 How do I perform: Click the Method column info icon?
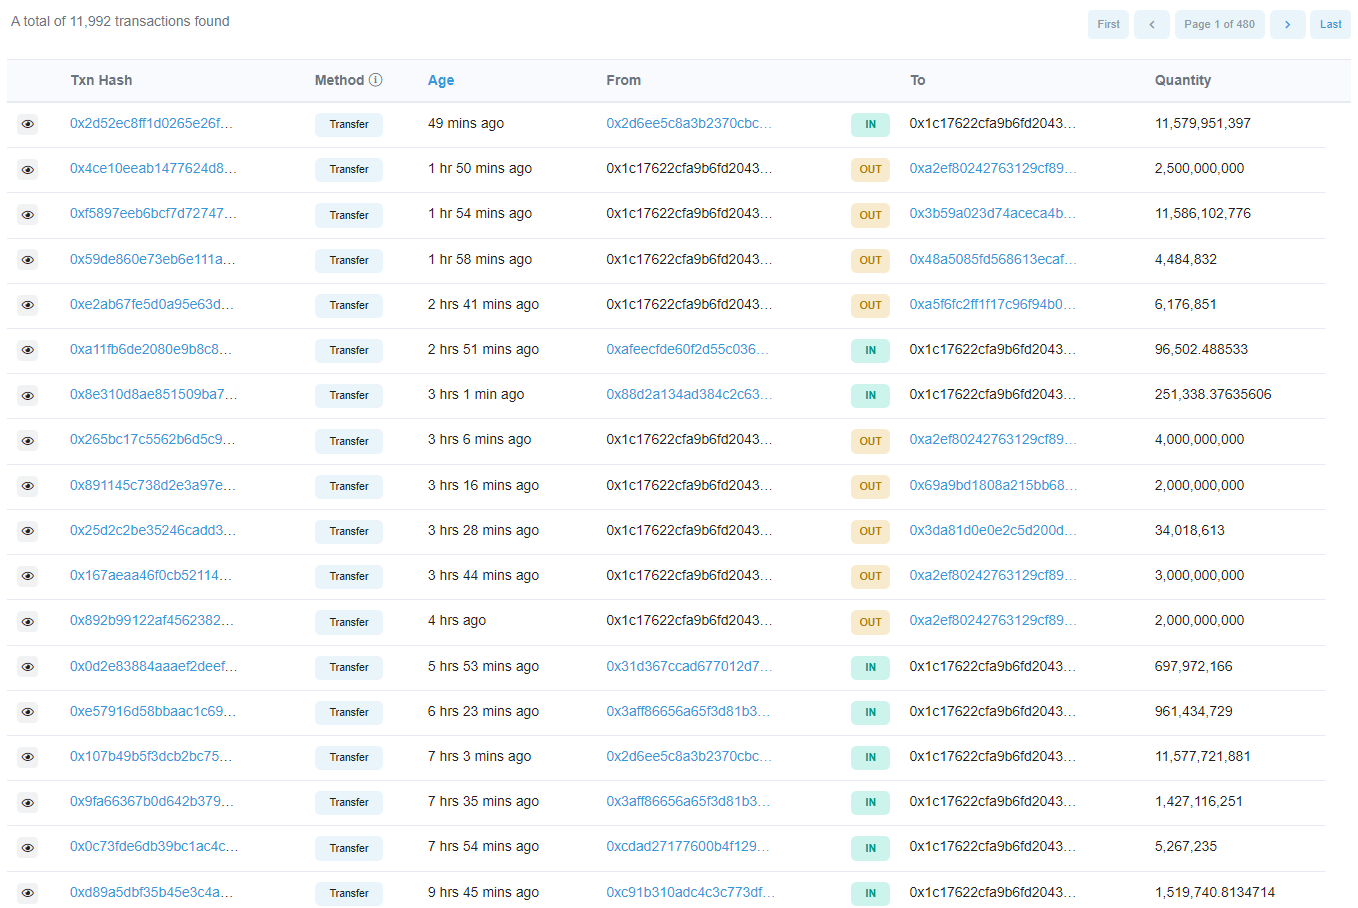click(376, 80)
